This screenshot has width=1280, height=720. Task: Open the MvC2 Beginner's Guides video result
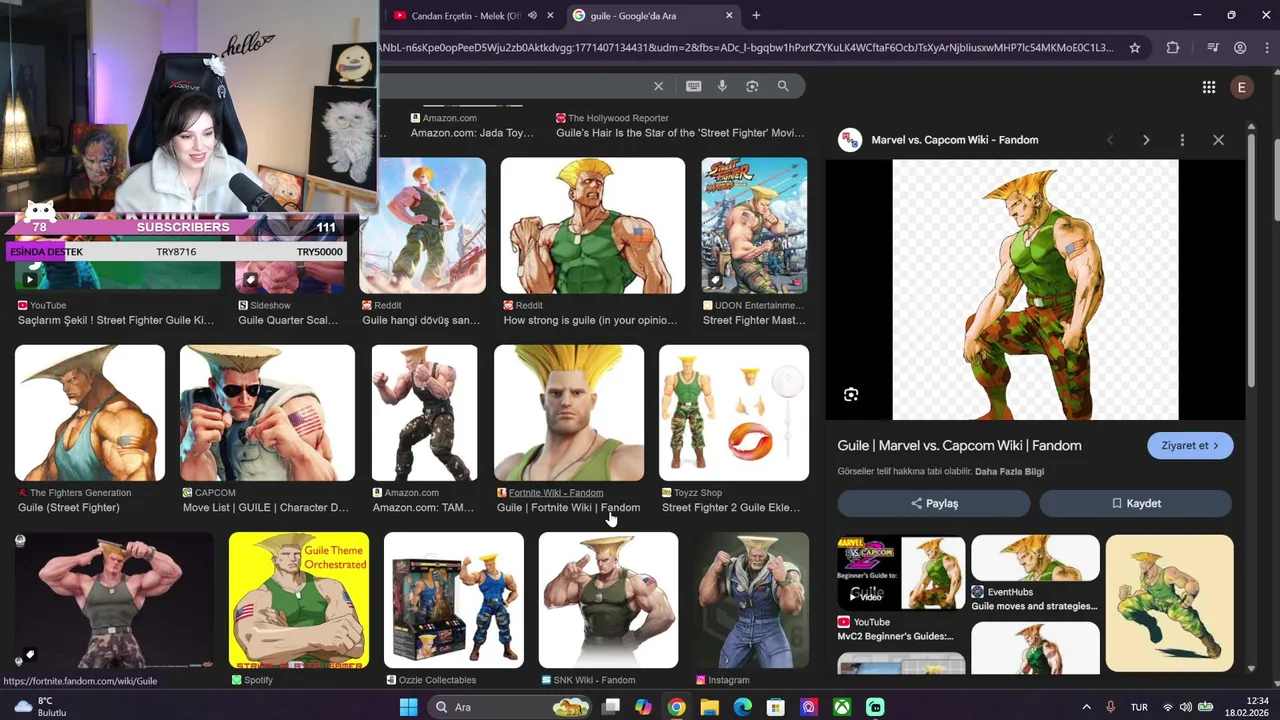[901, 590]
